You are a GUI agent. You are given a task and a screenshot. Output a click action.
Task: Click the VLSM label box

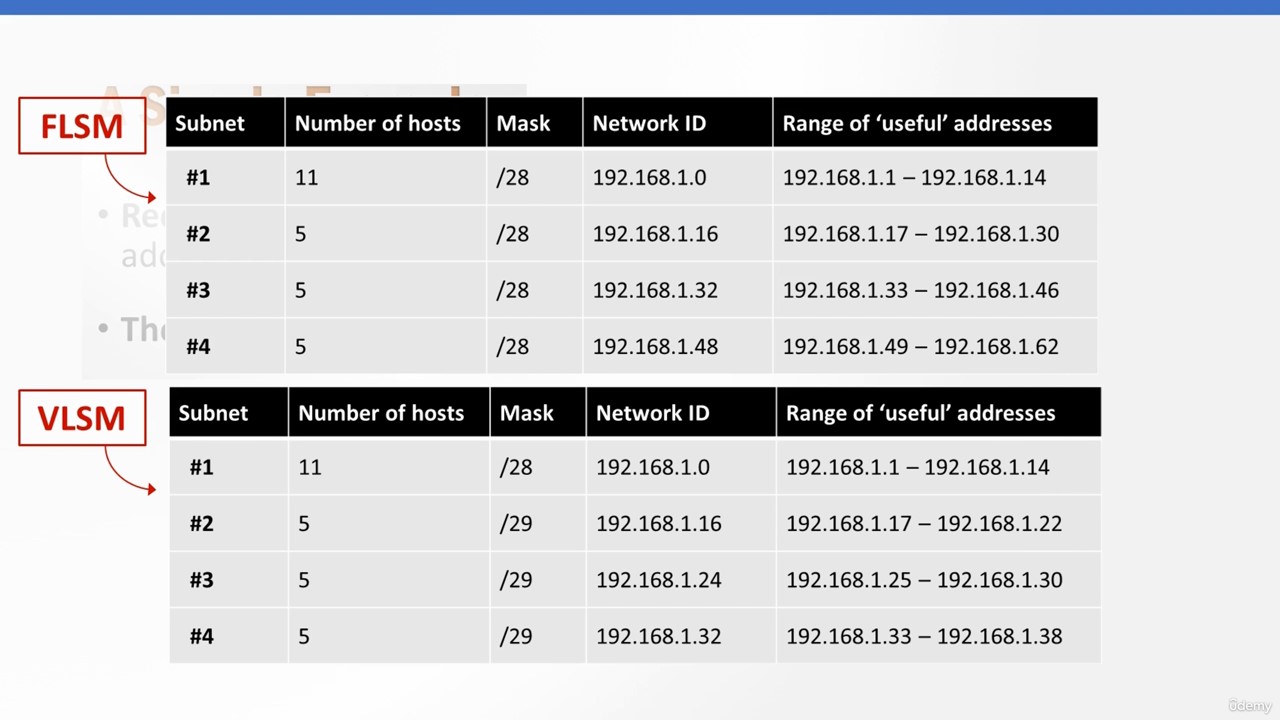[82, 417]
